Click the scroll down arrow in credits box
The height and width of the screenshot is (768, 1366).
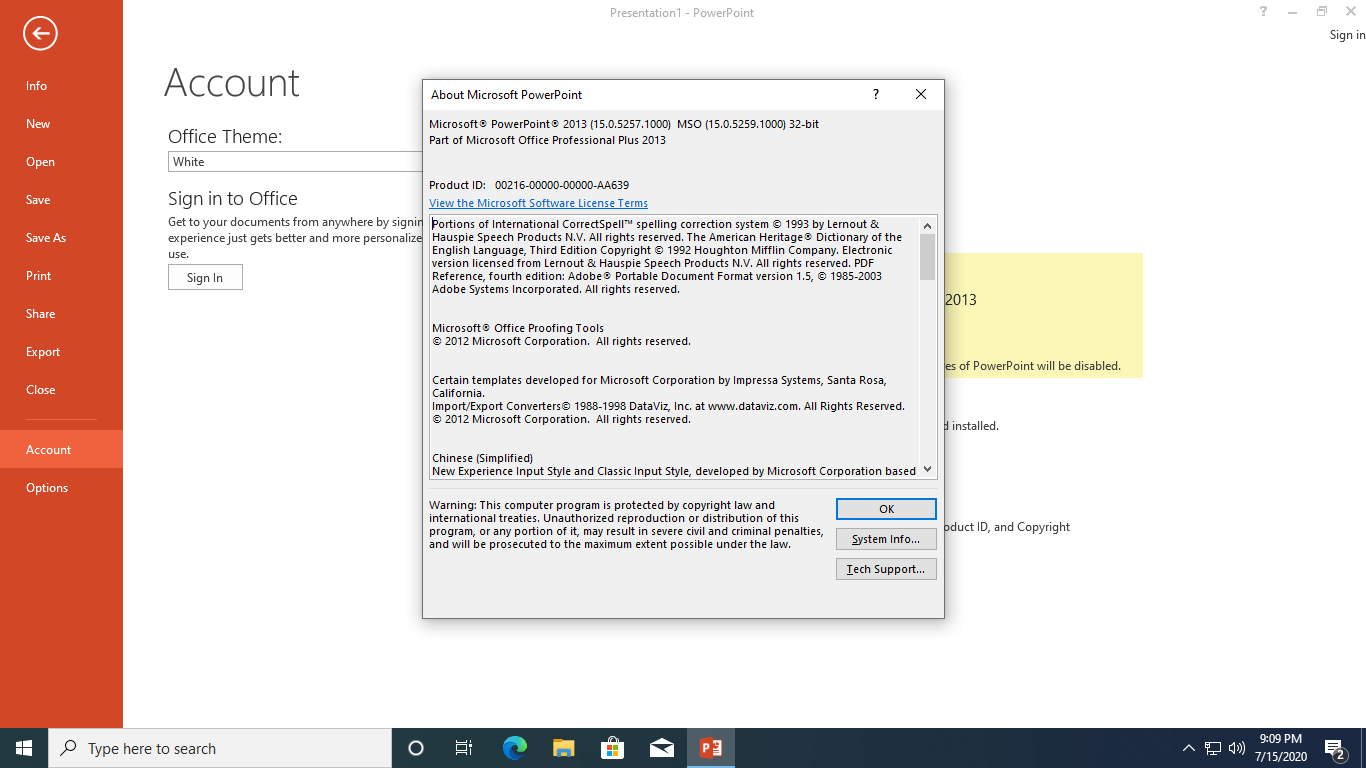[927, 469]
